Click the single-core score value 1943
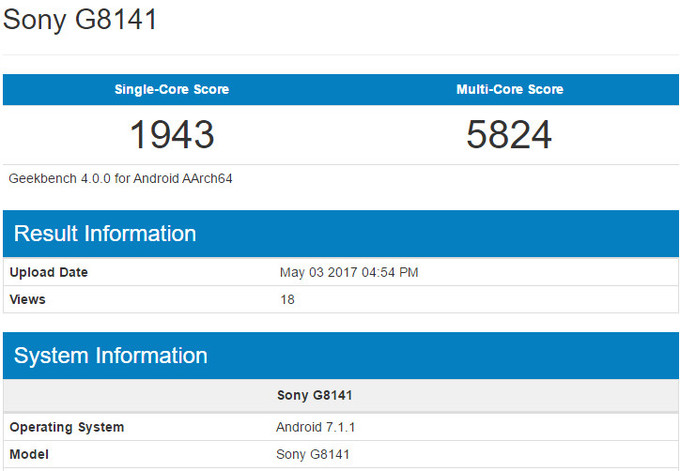 171,134
